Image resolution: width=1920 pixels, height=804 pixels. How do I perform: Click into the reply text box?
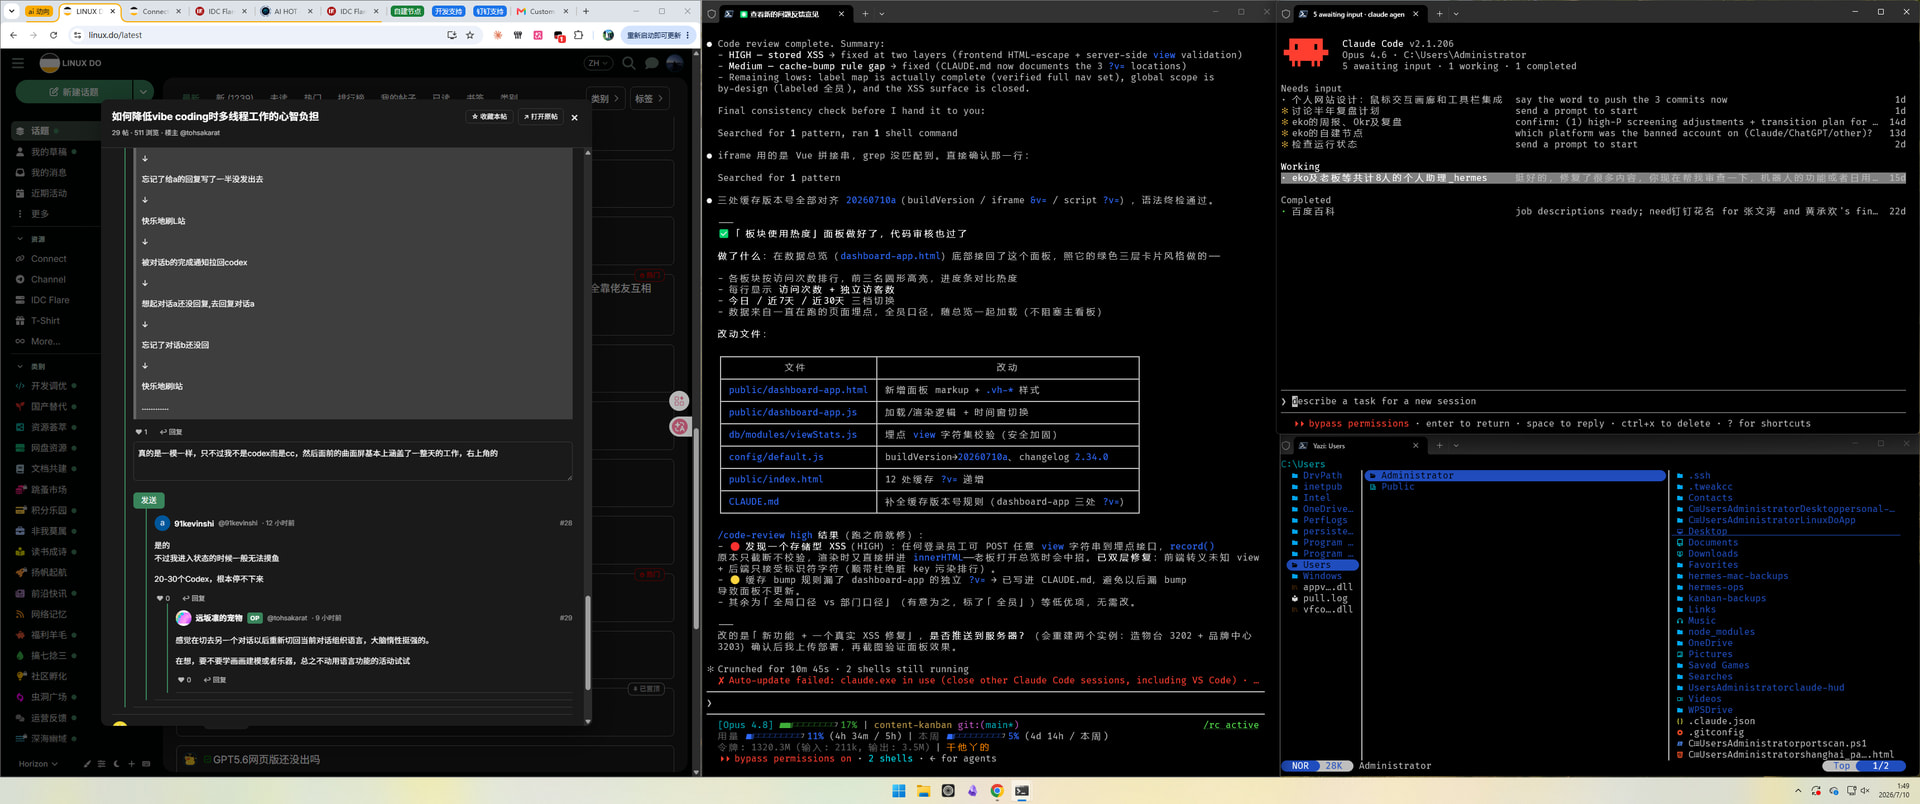coord(353,462)
